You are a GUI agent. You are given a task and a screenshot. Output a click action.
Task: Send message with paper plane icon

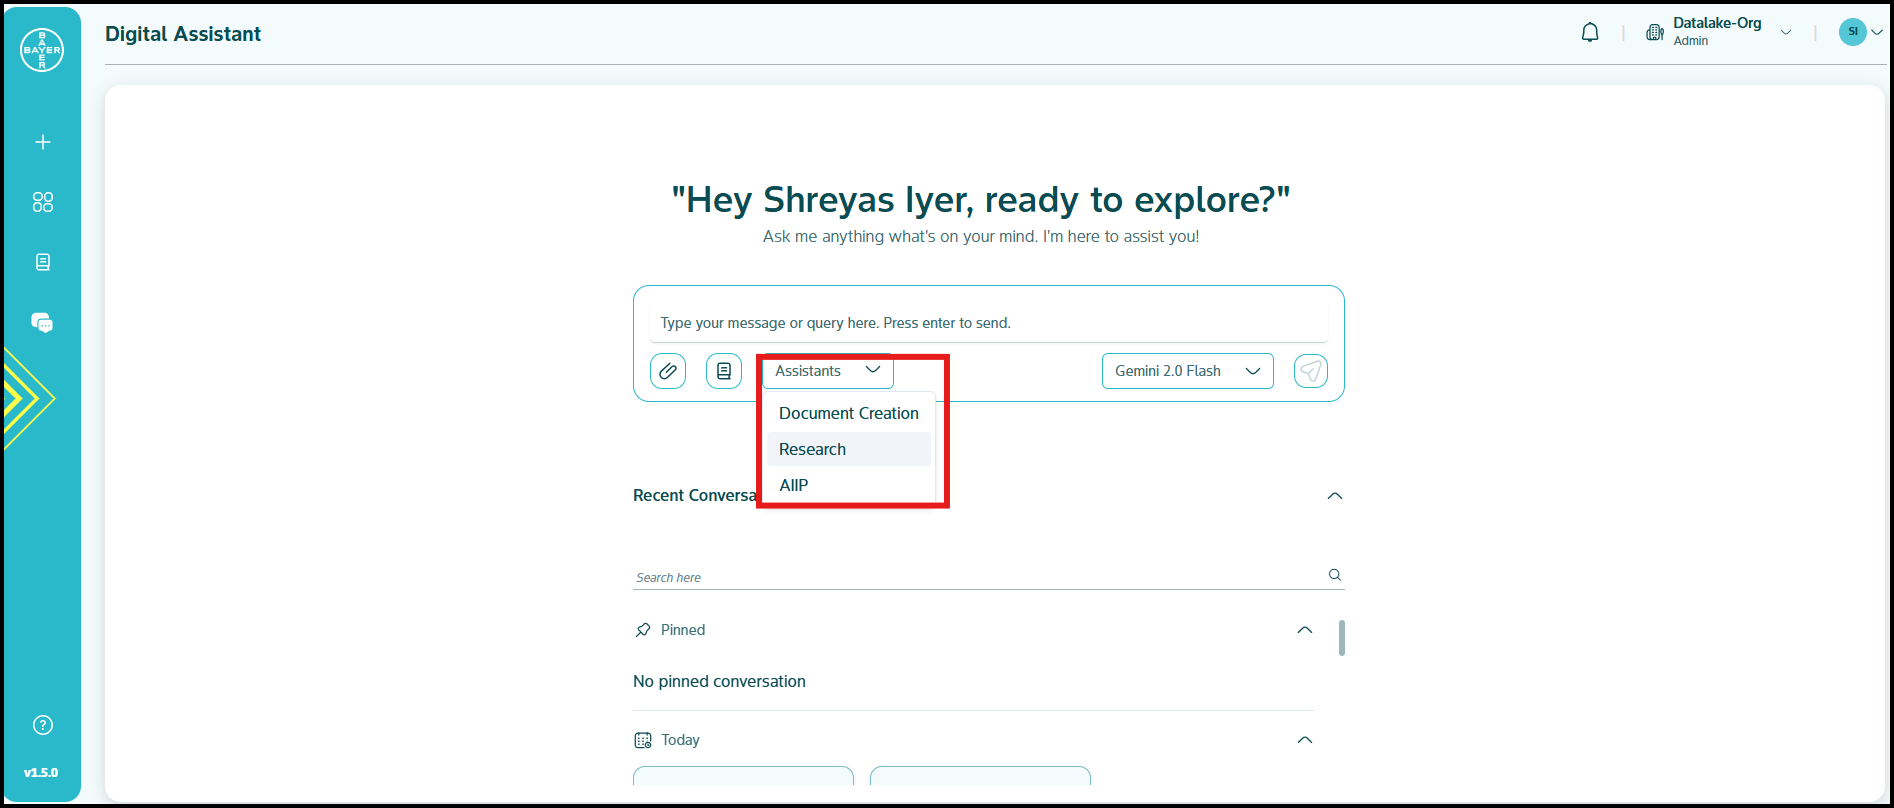tap(1310, 371)
